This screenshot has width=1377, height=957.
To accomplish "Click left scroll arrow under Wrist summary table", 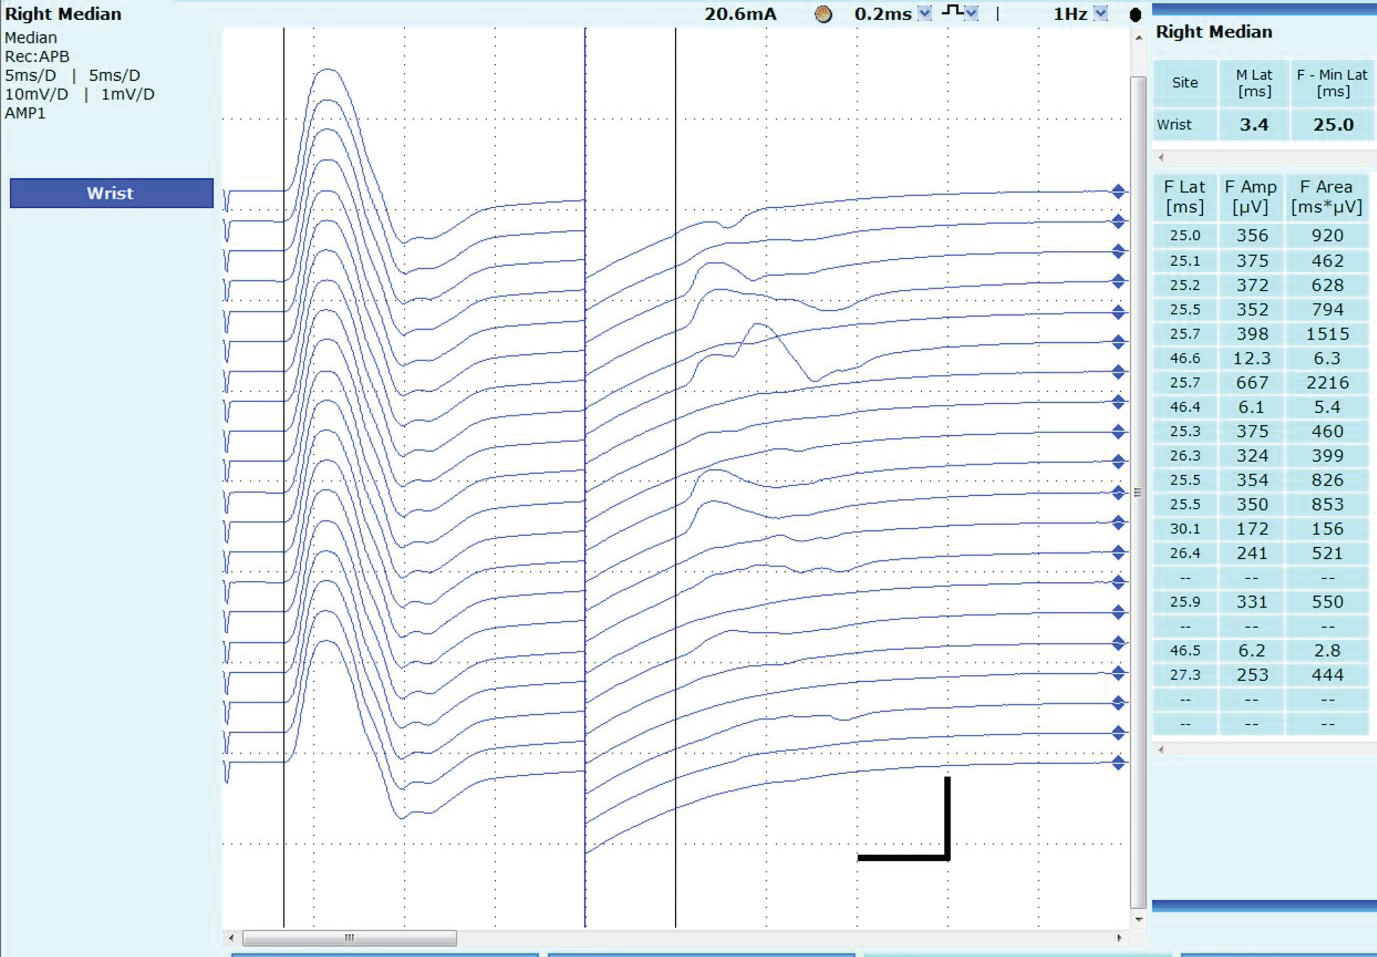I will 1161,157.
